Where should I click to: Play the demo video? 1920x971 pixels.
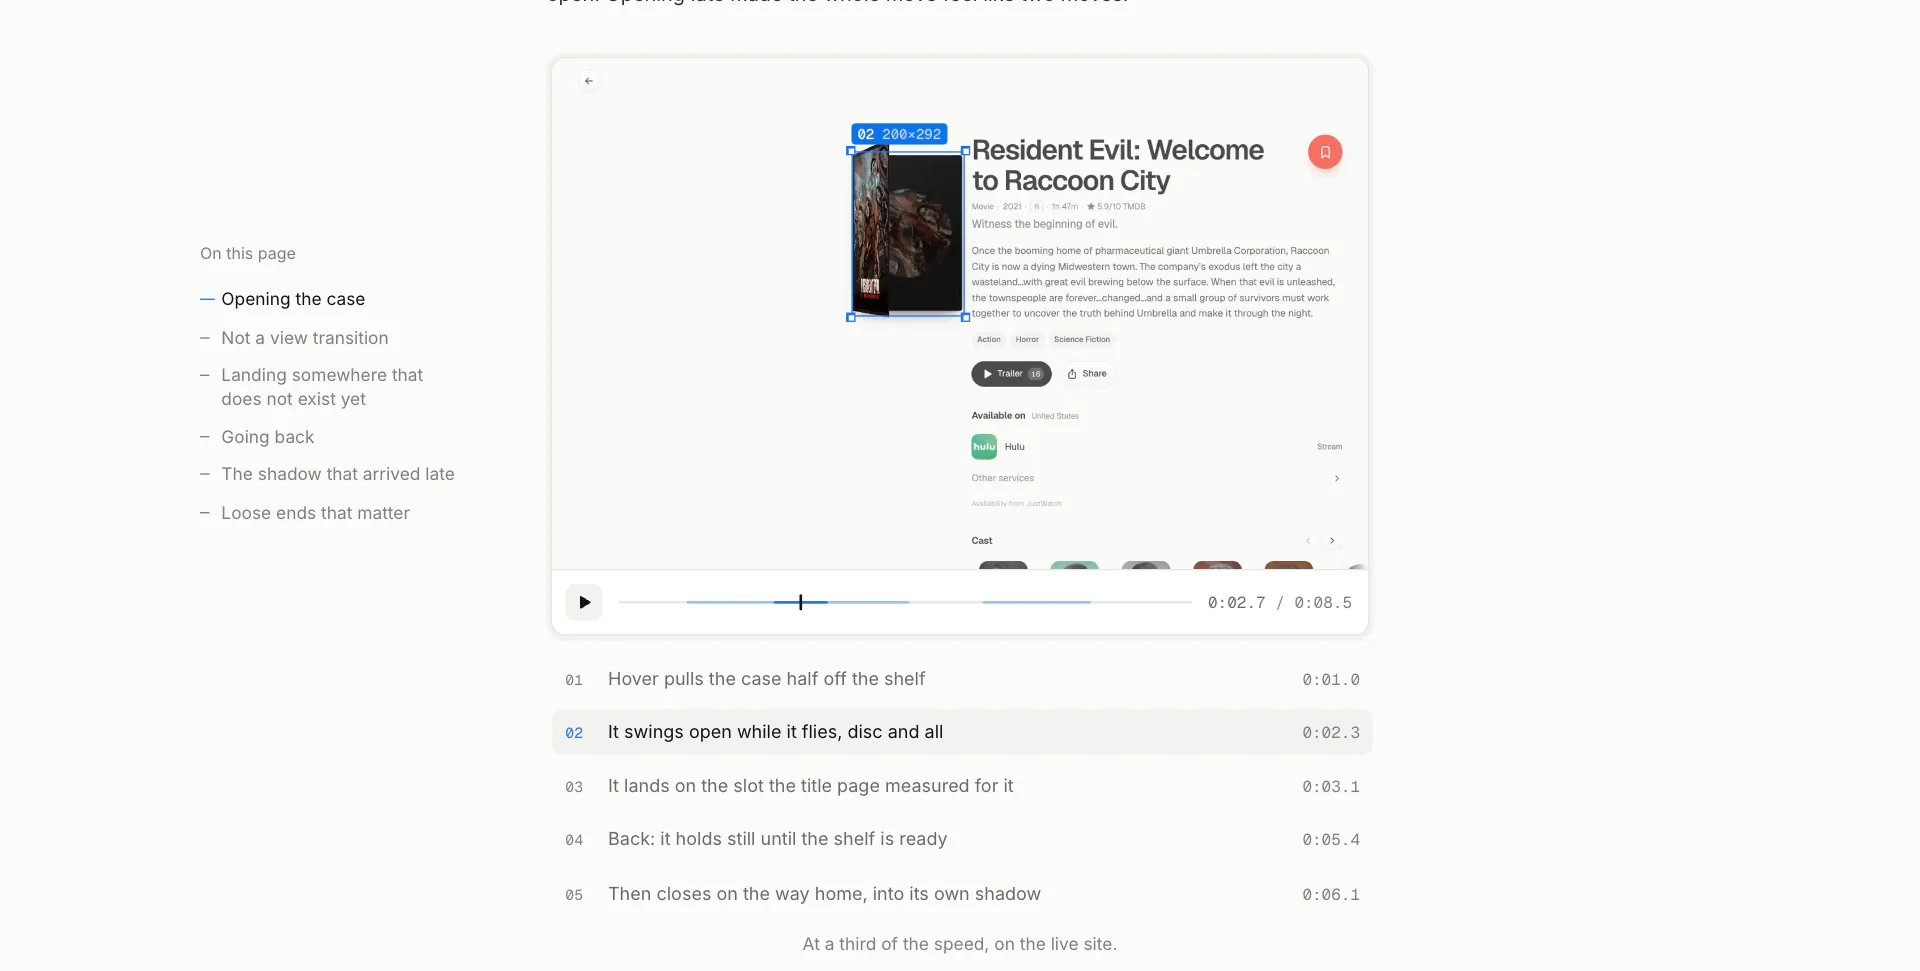tap(584, 602)
